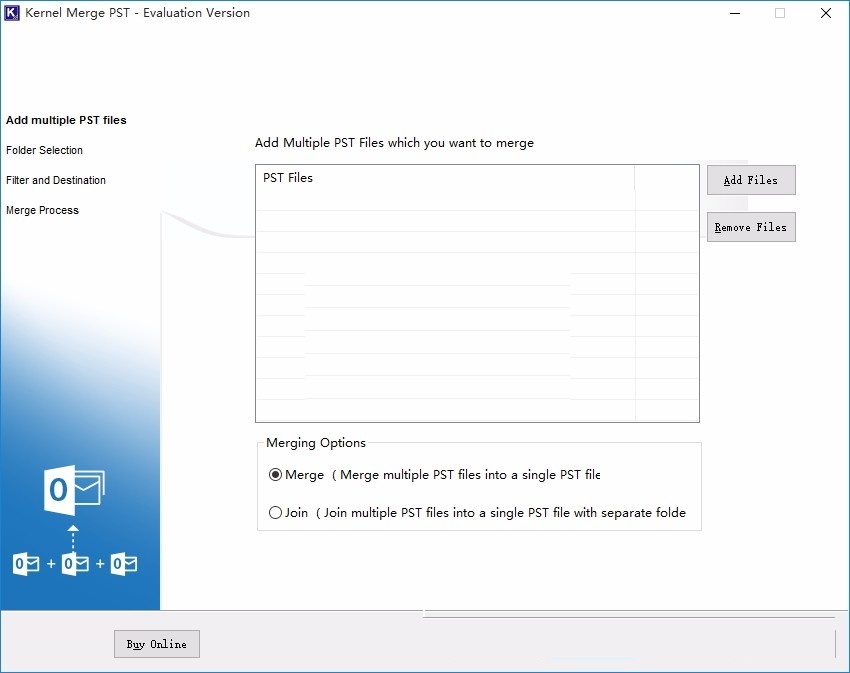The width and height of the screenshot is (850, 673).
Task: Close the Kernel Merge PST window
Action: [x=825, y=13]
